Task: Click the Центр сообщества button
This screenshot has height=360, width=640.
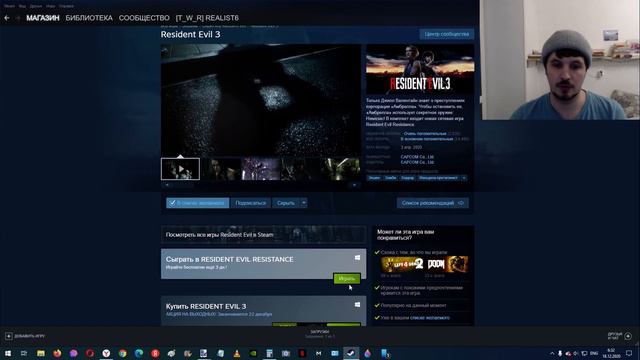Action: click(x=447, y=34)
